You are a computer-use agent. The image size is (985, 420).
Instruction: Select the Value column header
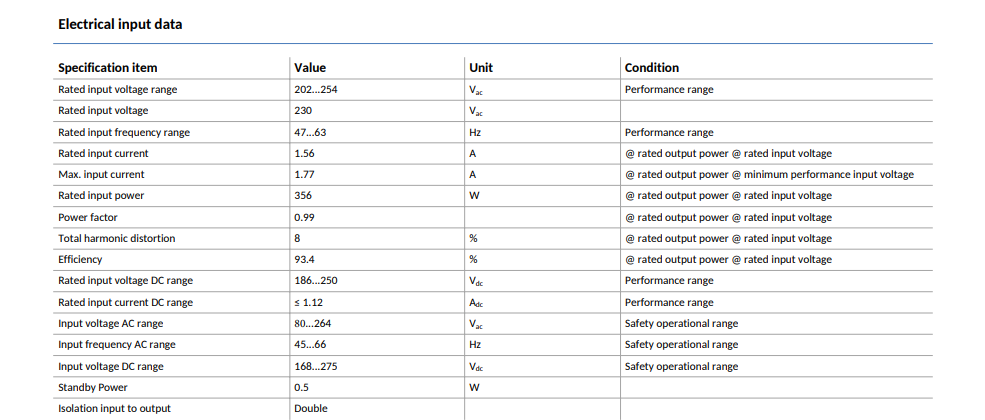pyautogui.click(x=310, y=67)
